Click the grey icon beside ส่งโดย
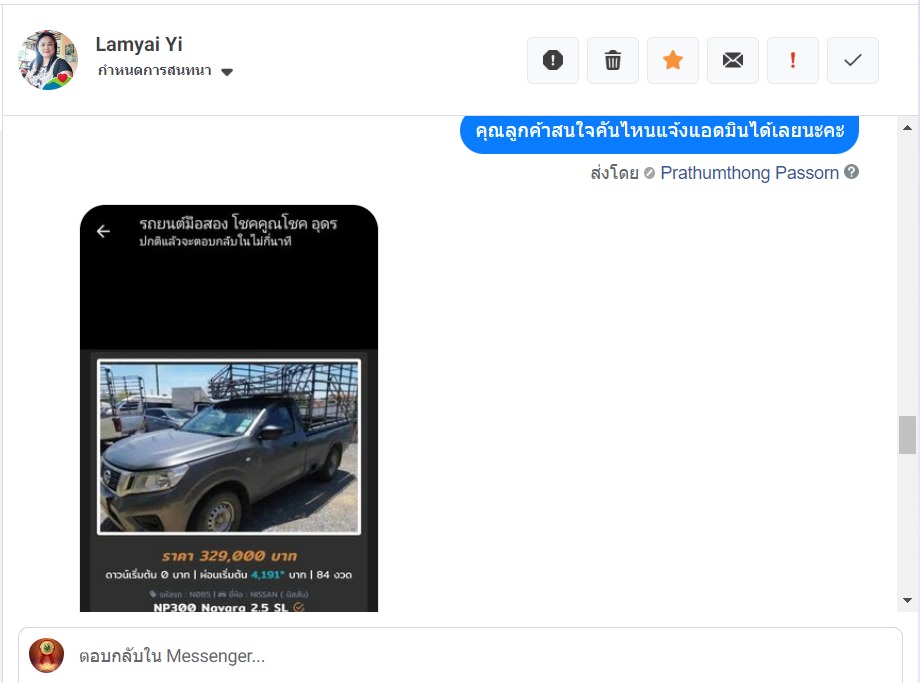The width and height of the screenshot is (920, 683). pos(650,173)
